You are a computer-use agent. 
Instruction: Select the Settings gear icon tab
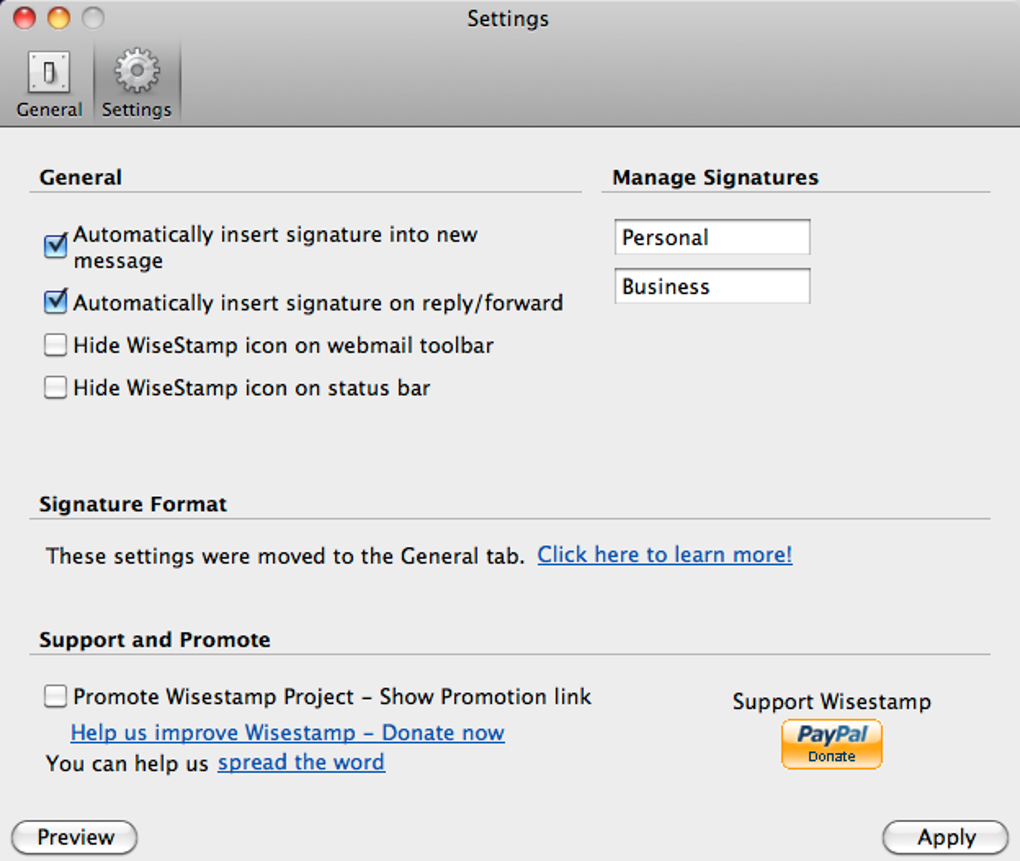click(137, 84)
